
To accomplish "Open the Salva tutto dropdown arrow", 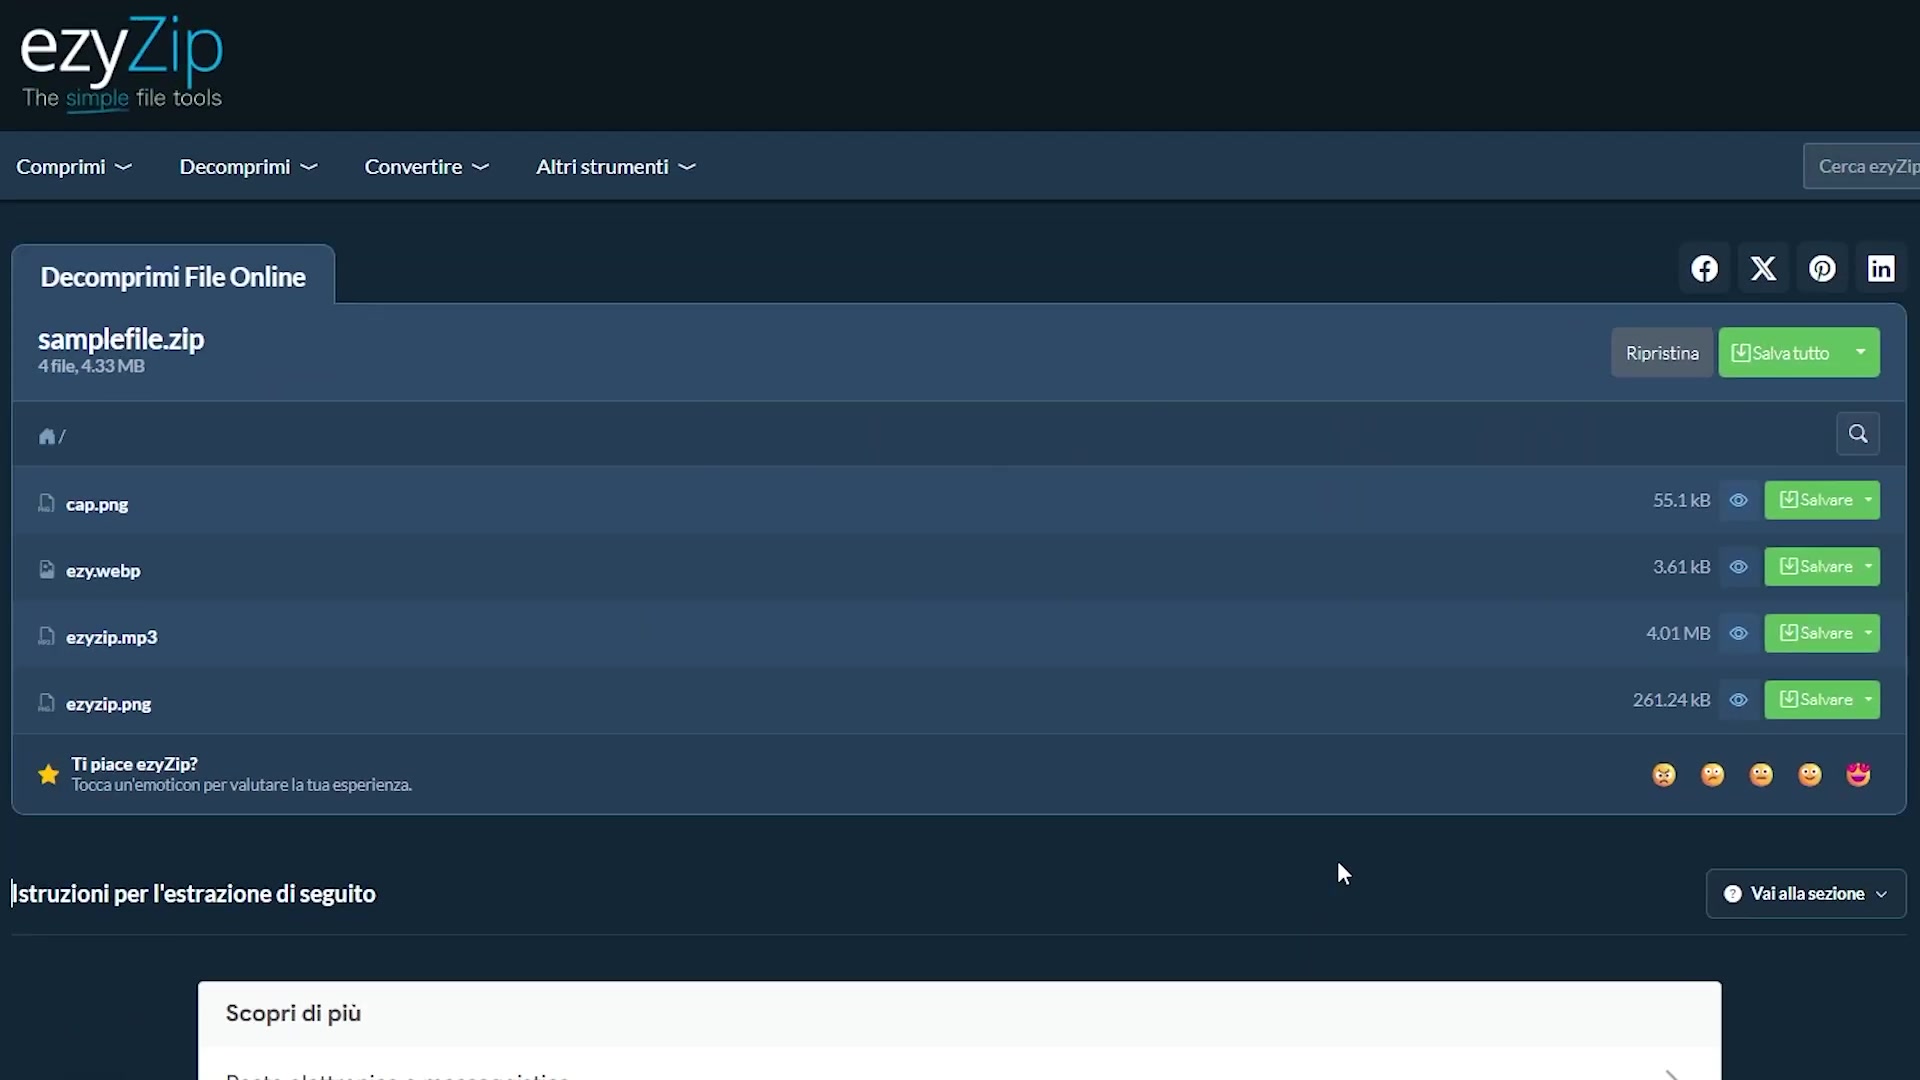I will click(1861, 352).
